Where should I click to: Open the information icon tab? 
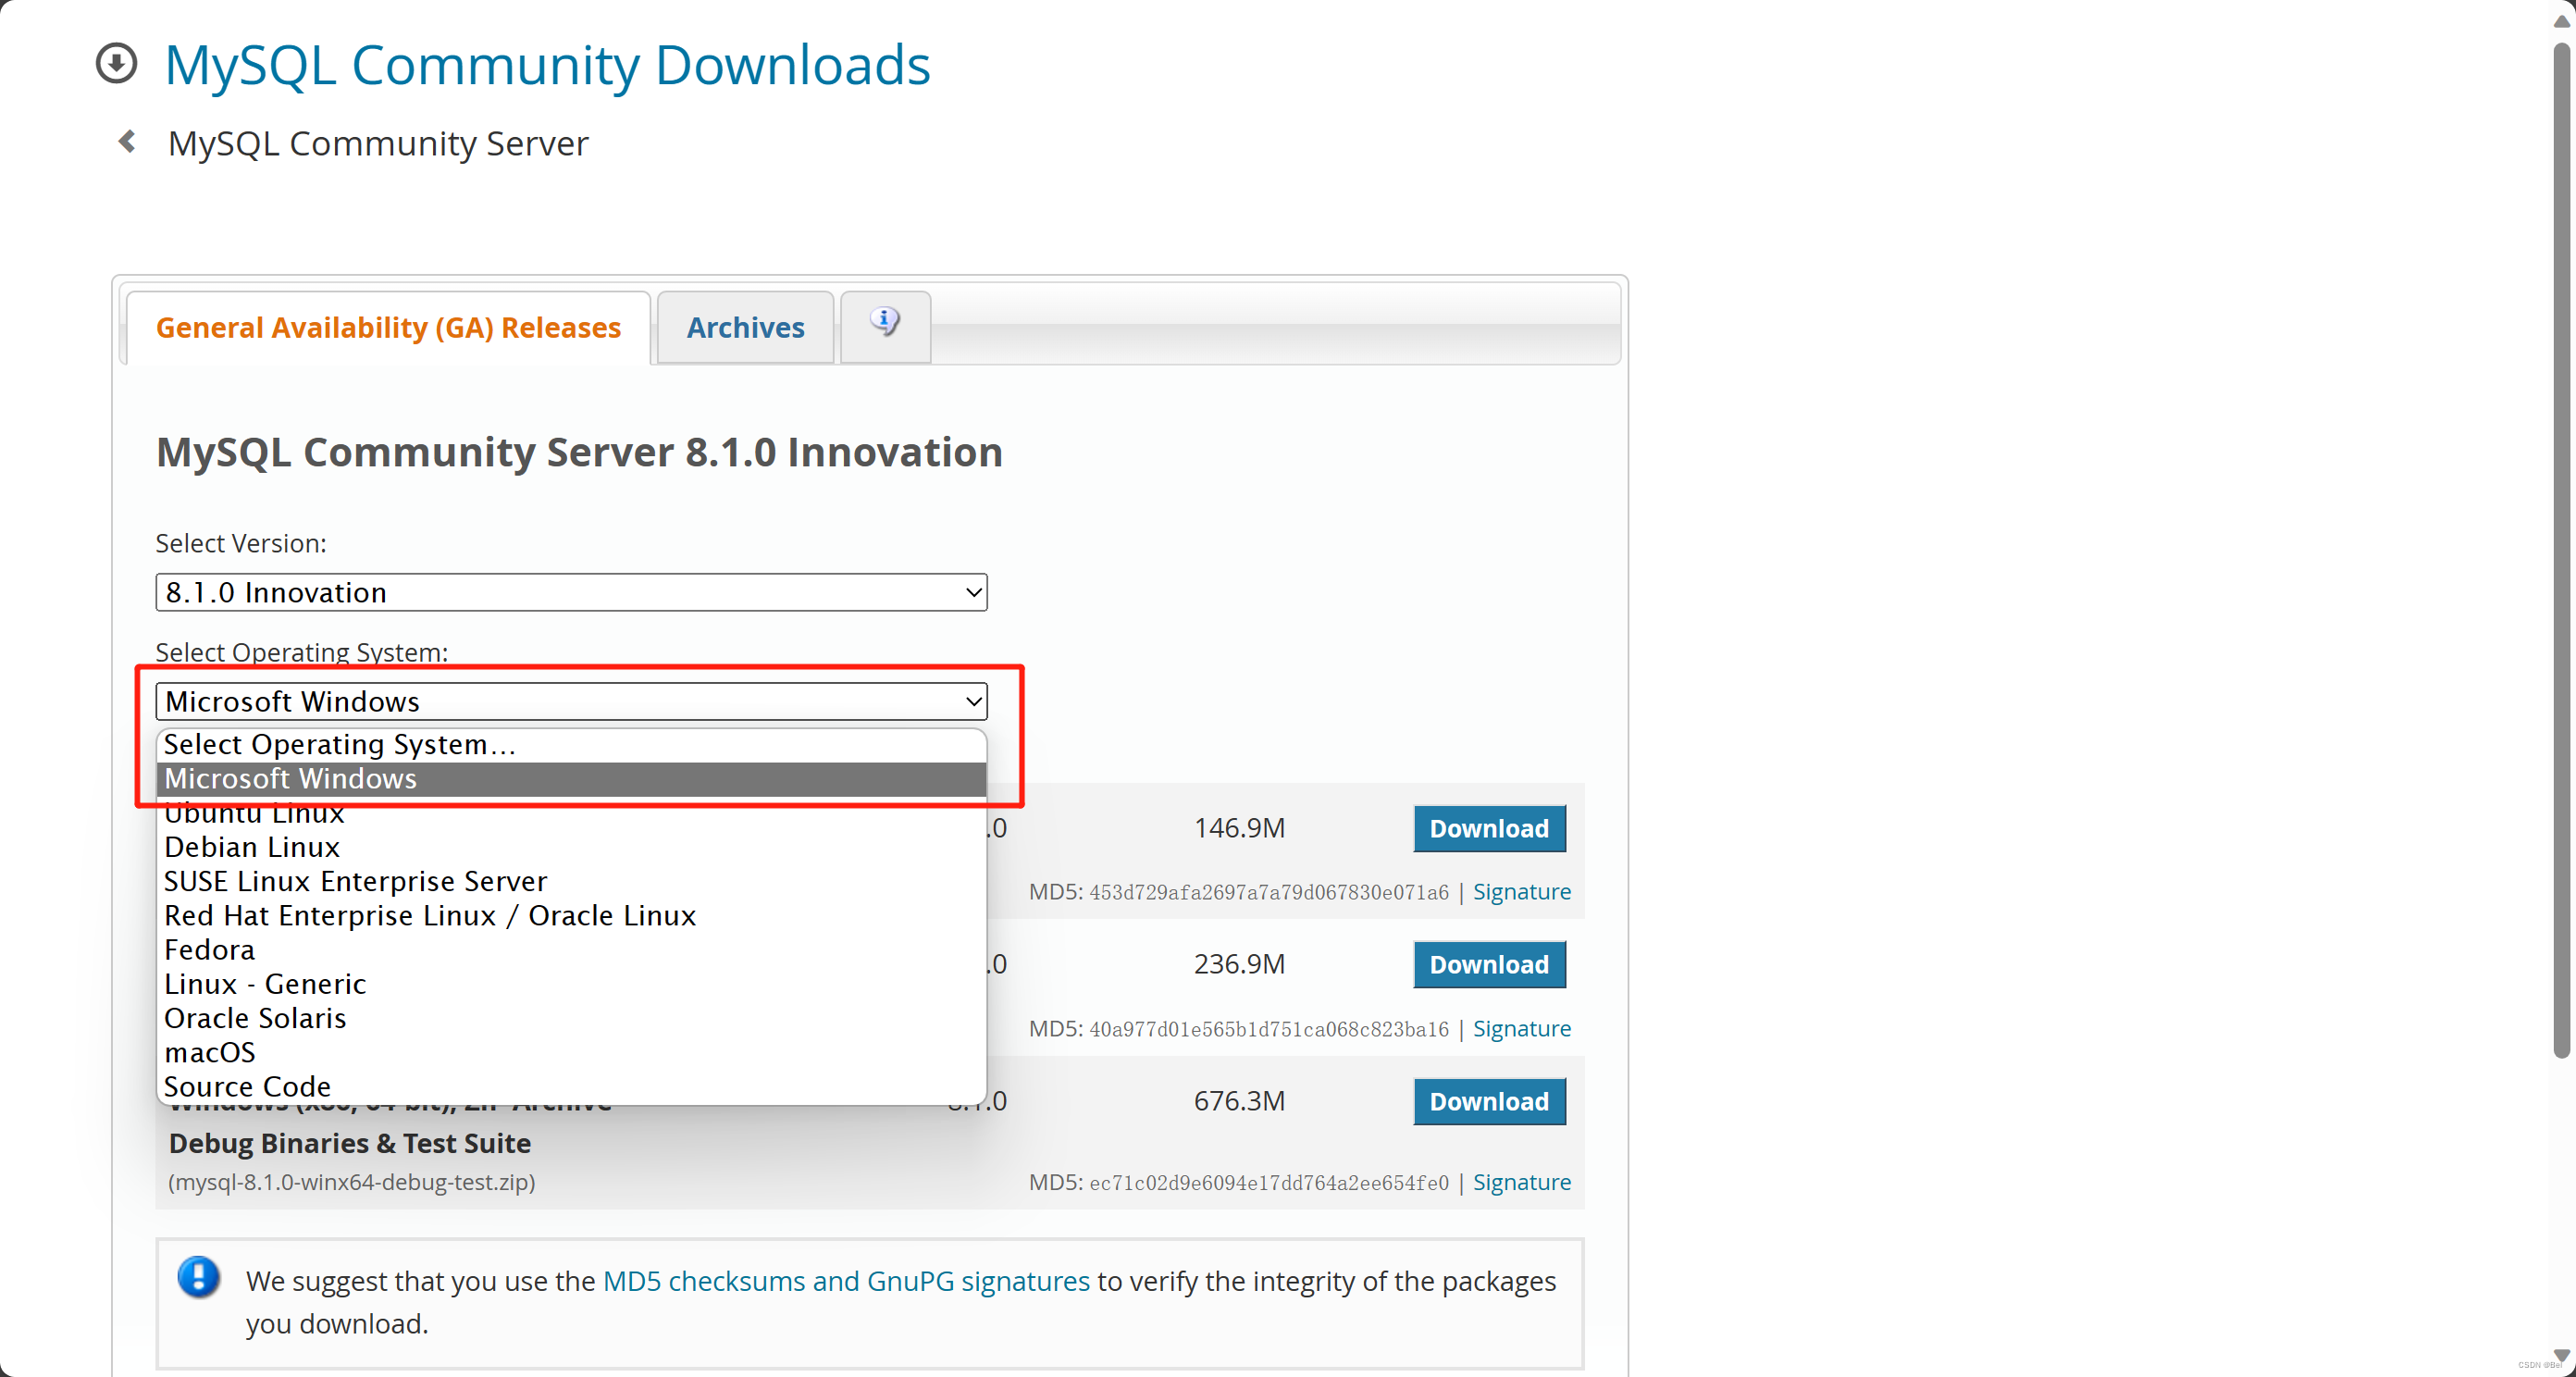(x=885, y=322)
